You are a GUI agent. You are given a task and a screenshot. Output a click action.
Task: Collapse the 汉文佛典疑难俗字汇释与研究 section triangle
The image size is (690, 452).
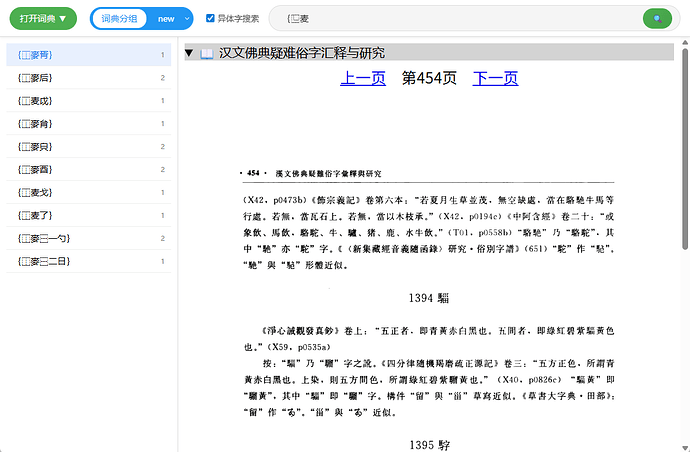click(x=189, y=53)
